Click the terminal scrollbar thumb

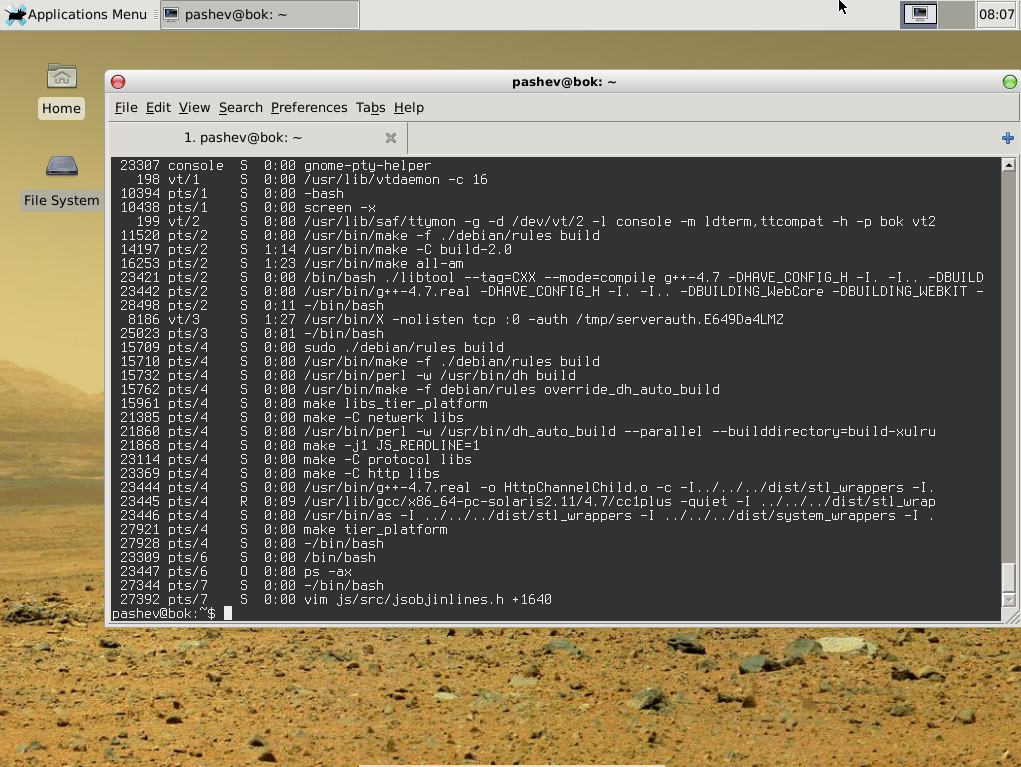pyautogui.click(x=1008, y=577)
